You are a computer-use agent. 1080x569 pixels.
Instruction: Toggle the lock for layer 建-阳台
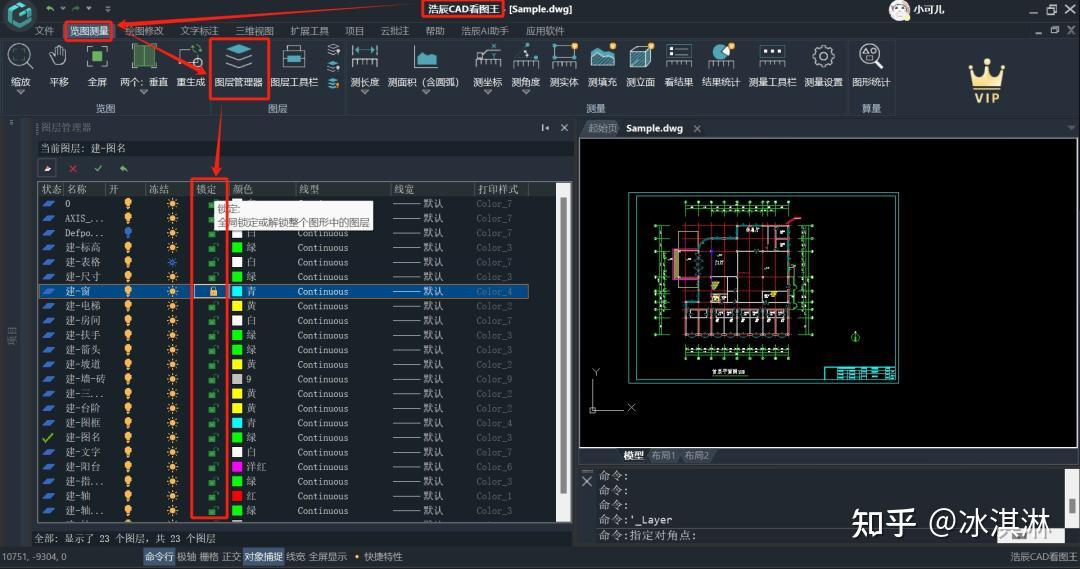[x=214, y=467]
